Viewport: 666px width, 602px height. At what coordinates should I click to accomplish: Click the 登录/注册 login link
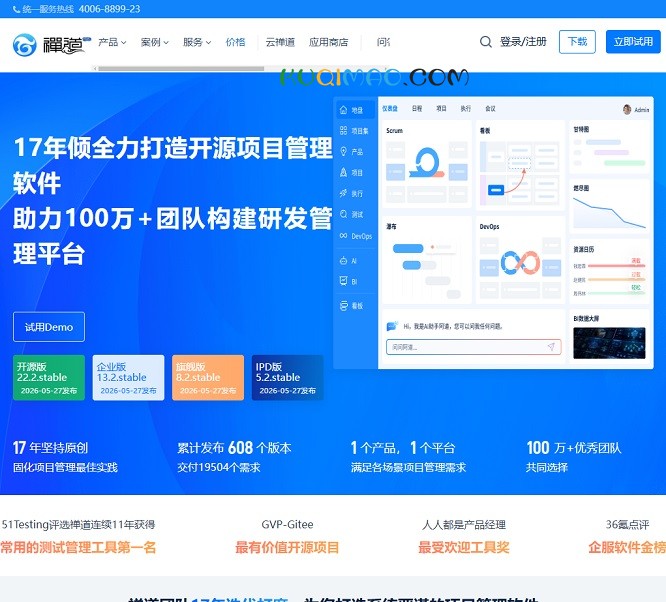[523, 42]
